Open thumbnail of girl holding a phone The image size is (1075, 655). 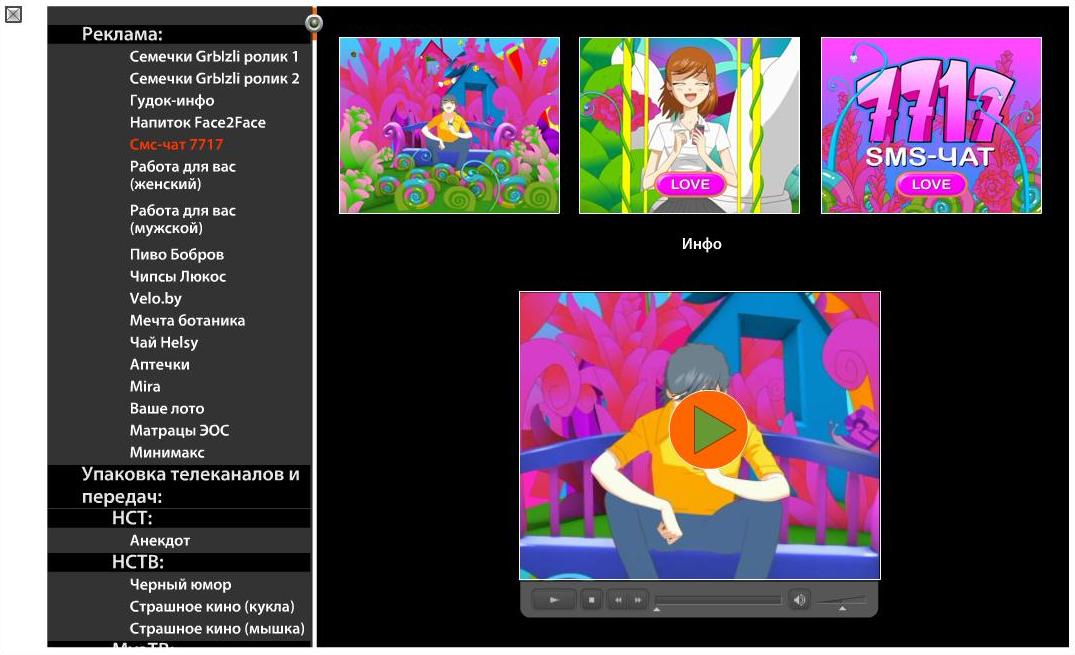pos(689,126)
